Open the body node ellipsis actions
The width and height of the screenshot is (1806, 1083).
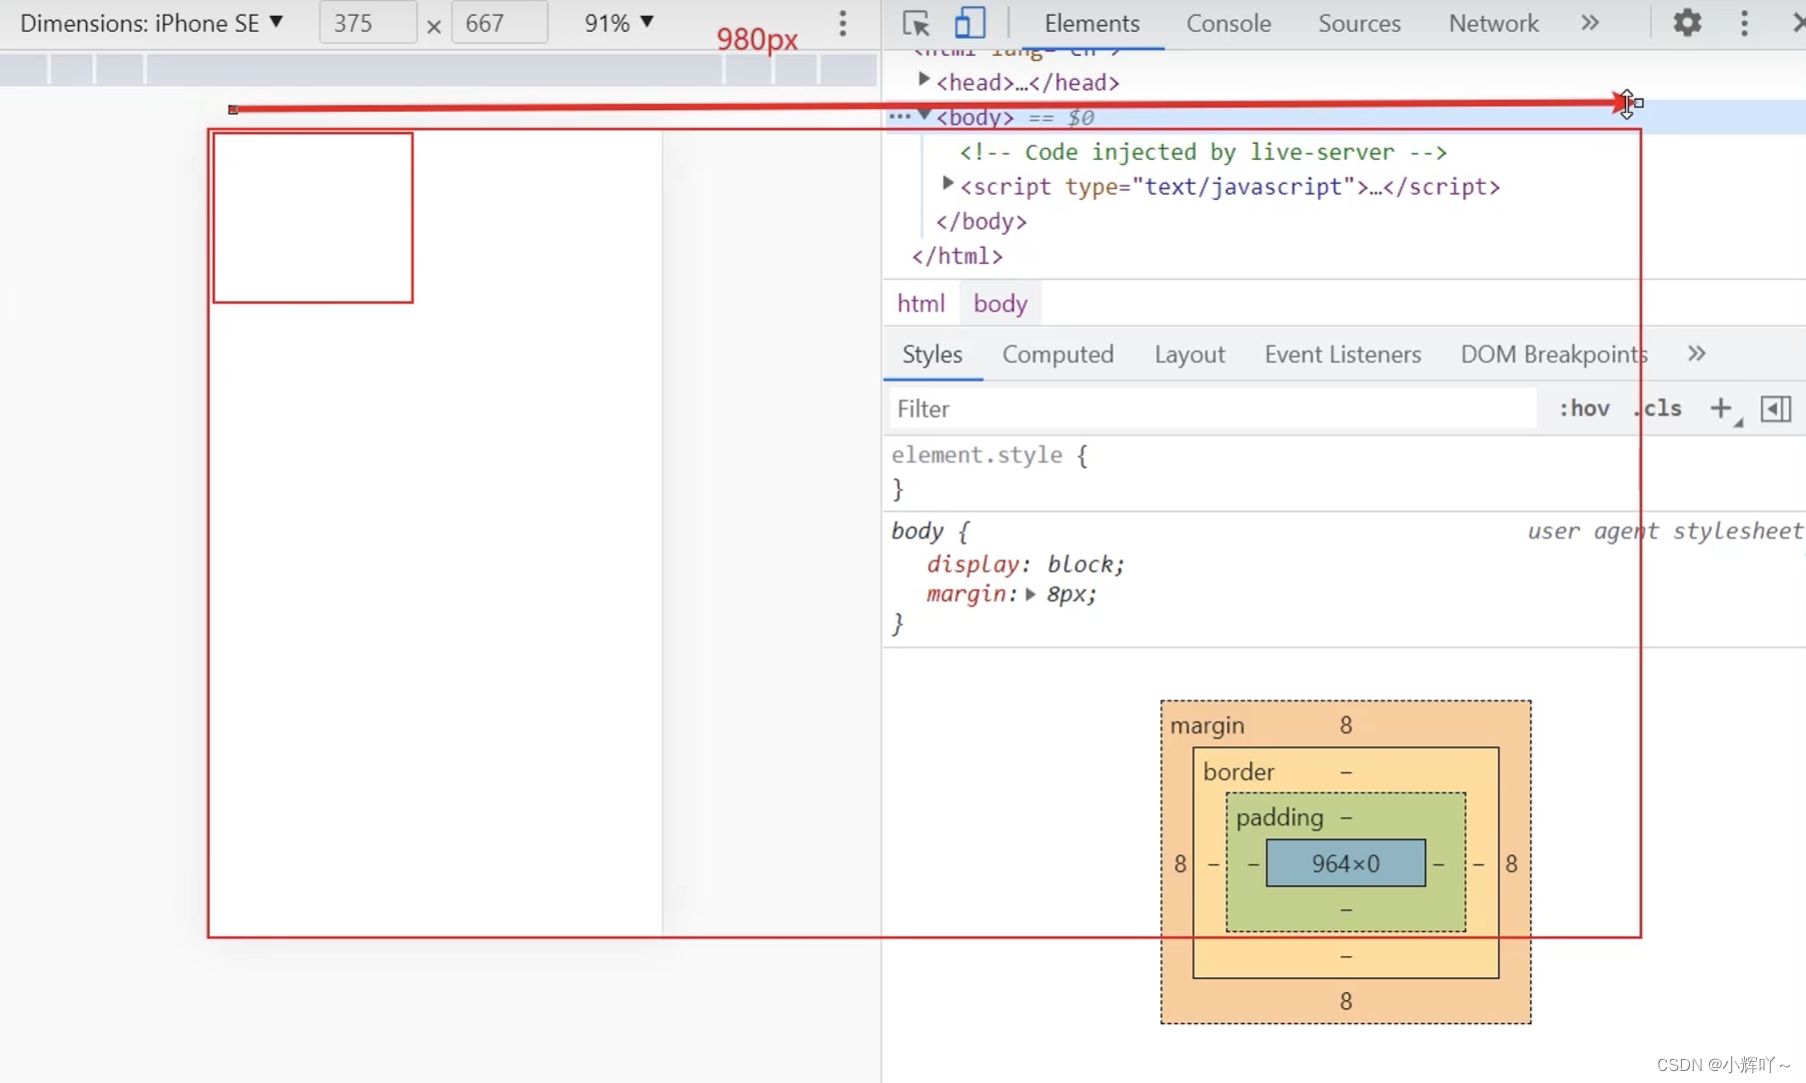(x=899, y=116)
